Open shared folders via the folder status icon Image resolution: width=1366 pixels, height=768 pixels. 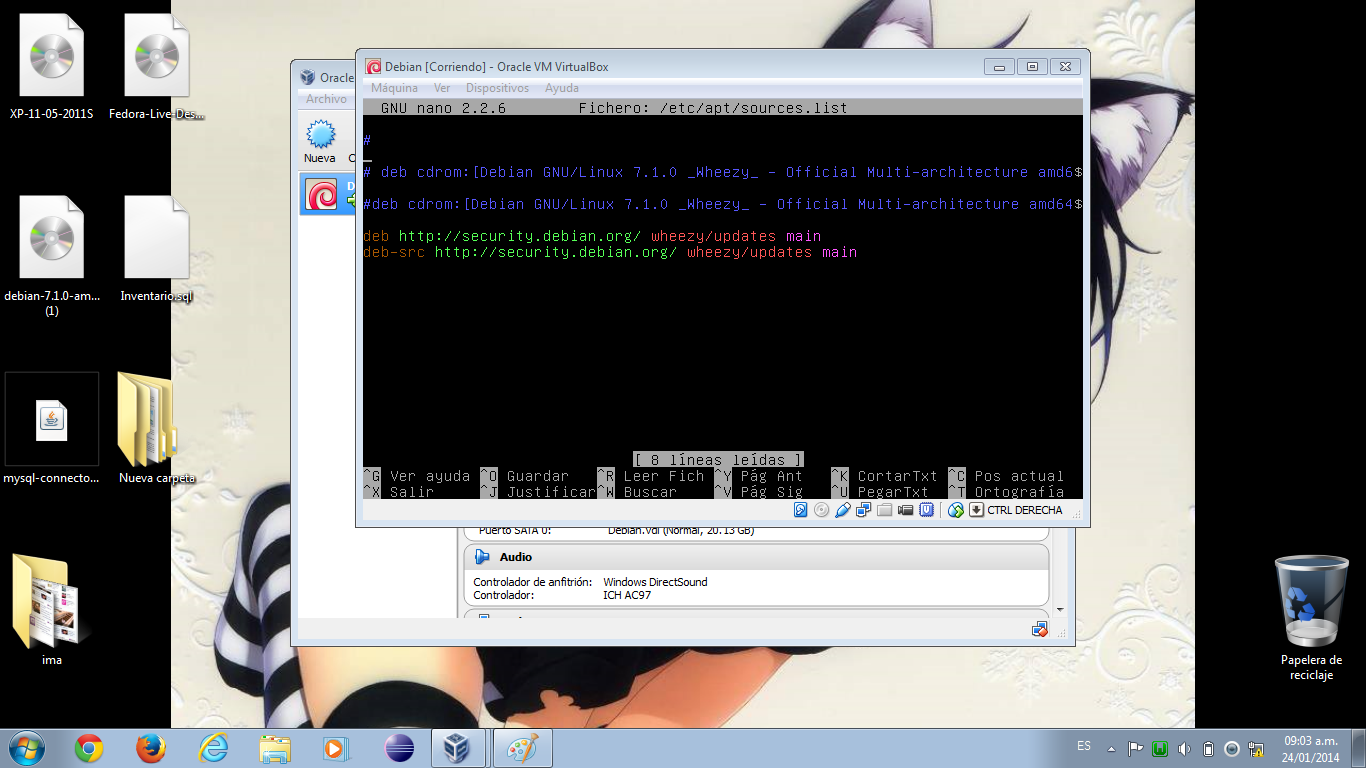coord(884,510)
